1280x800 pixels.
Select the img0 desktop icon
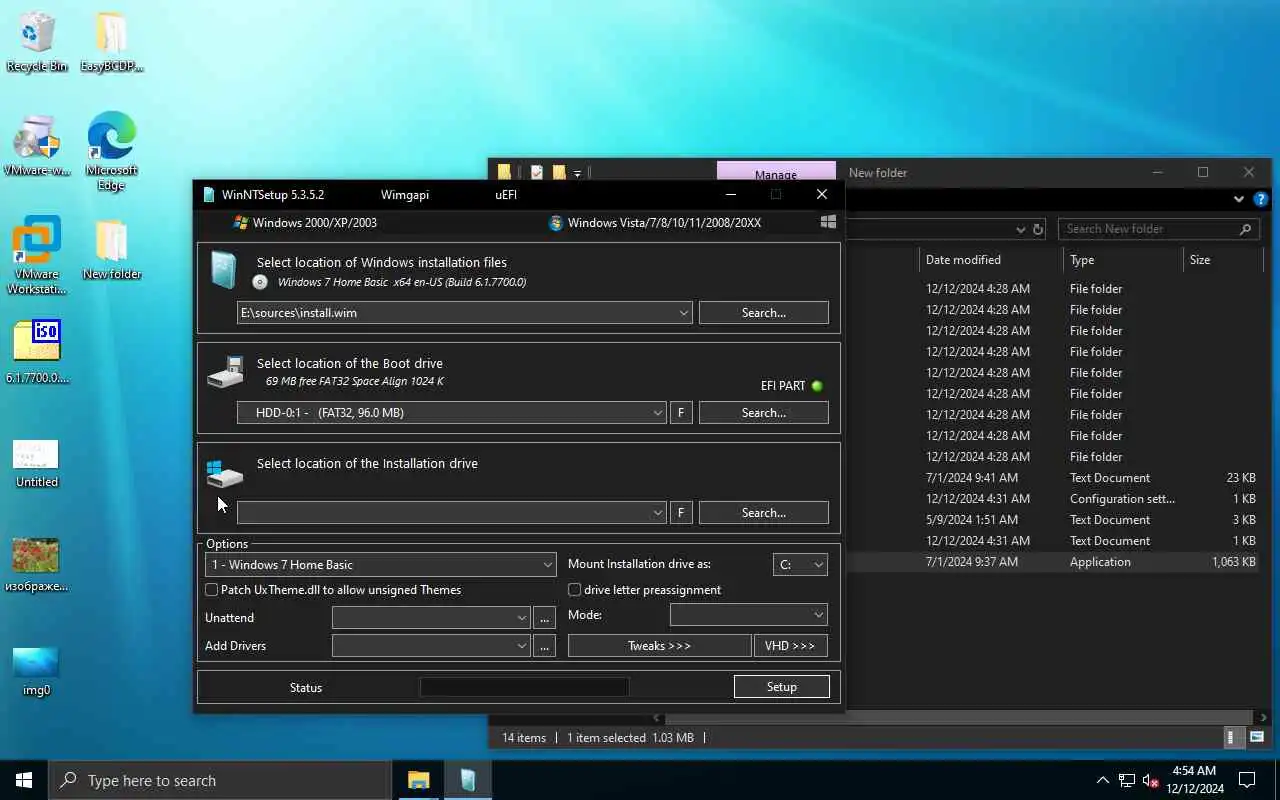click(36, 671)
